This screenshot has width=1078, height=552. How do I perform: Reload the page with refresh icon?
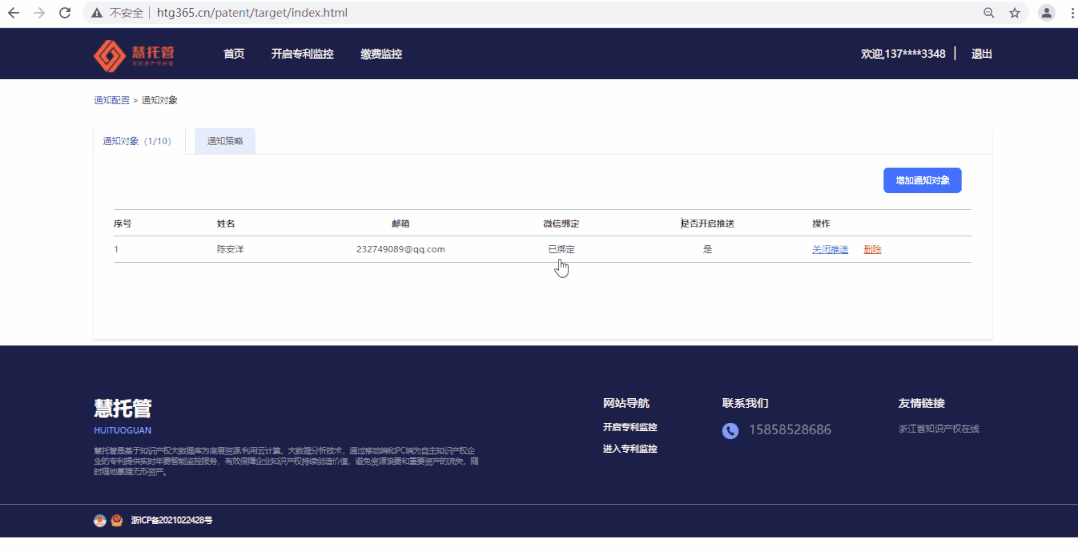(x=65, y=12)
